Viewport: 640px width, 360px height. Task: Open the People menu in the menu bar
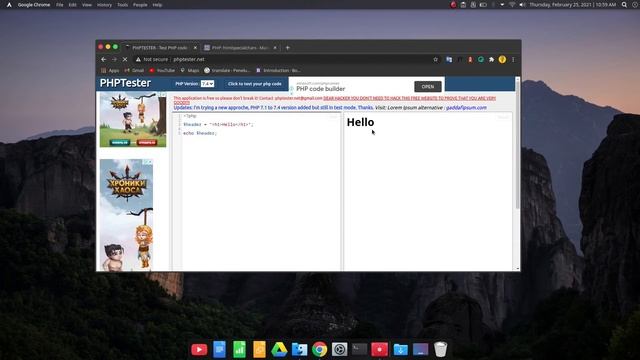point(140,5)
